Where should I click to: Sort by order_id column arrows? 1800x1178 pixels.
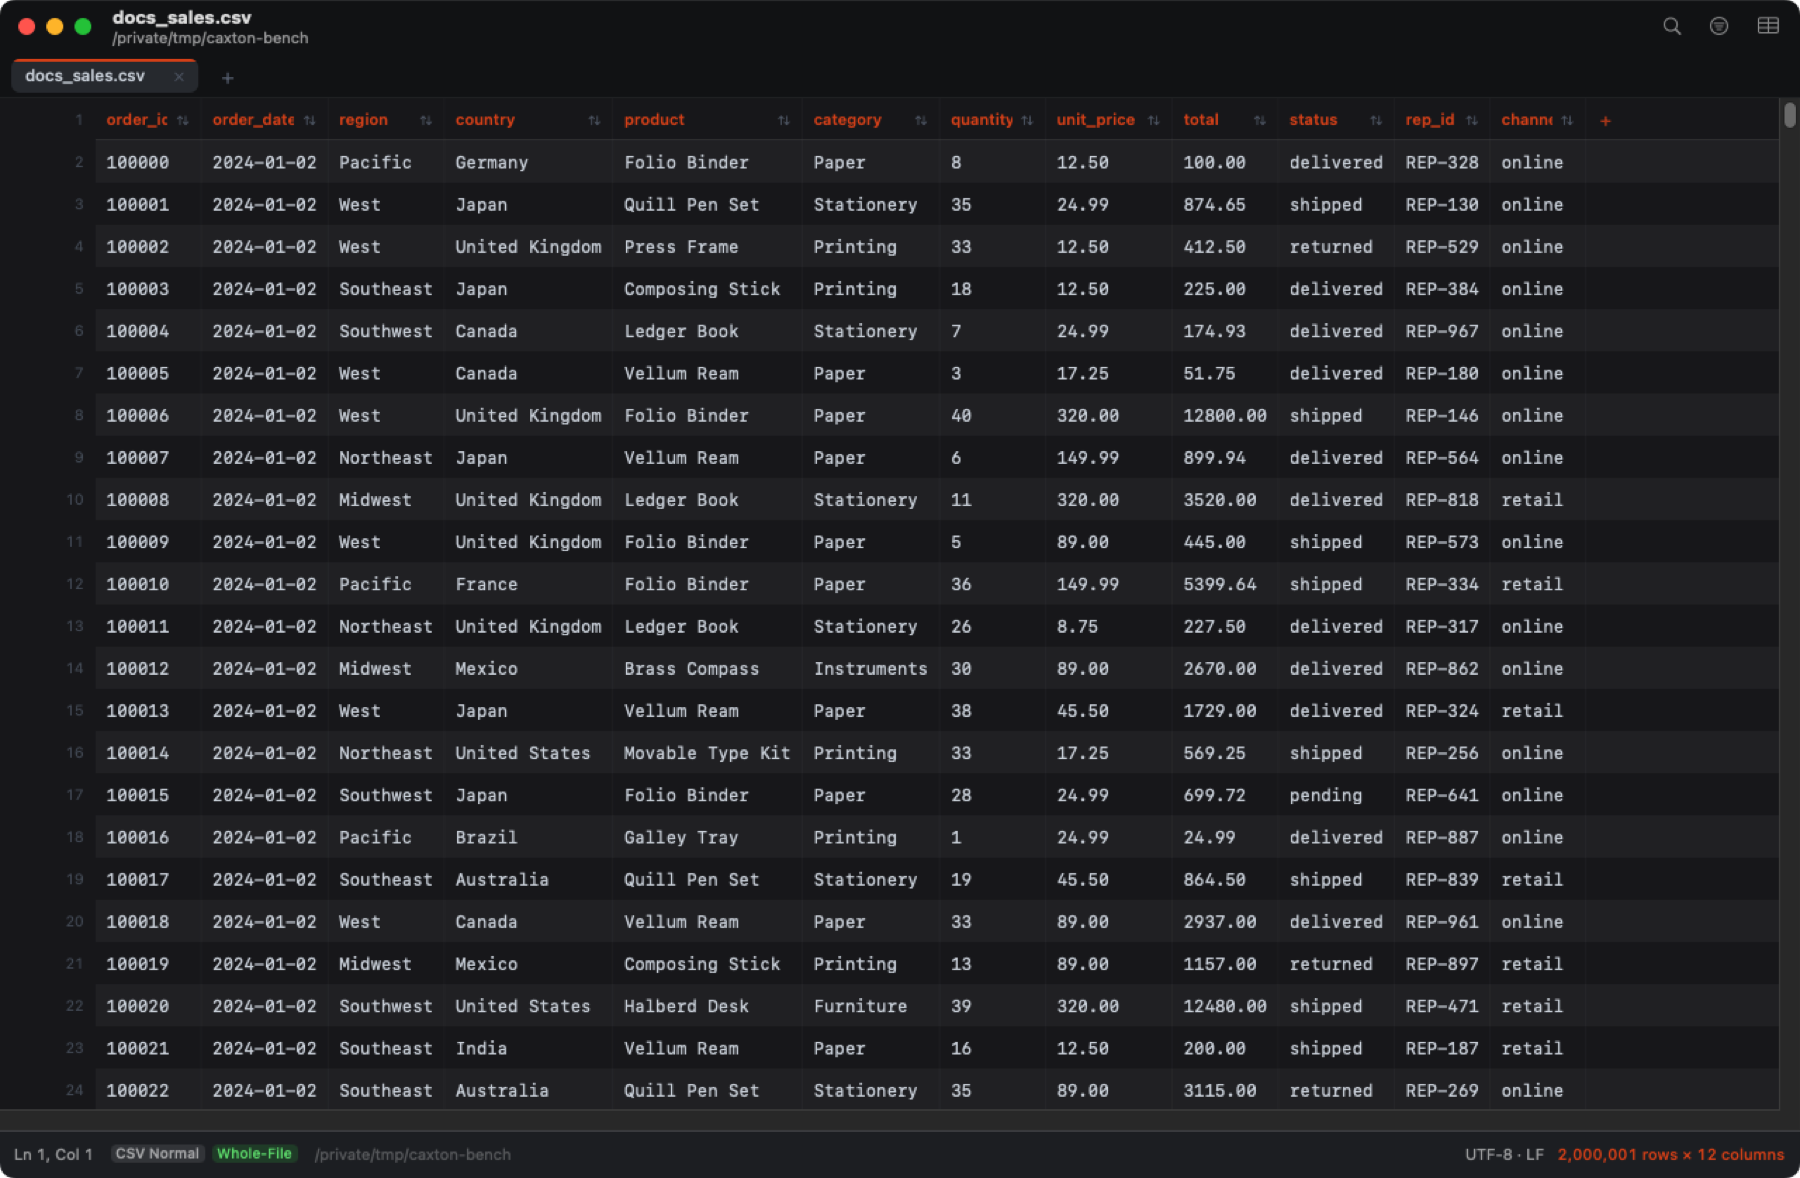183,120
